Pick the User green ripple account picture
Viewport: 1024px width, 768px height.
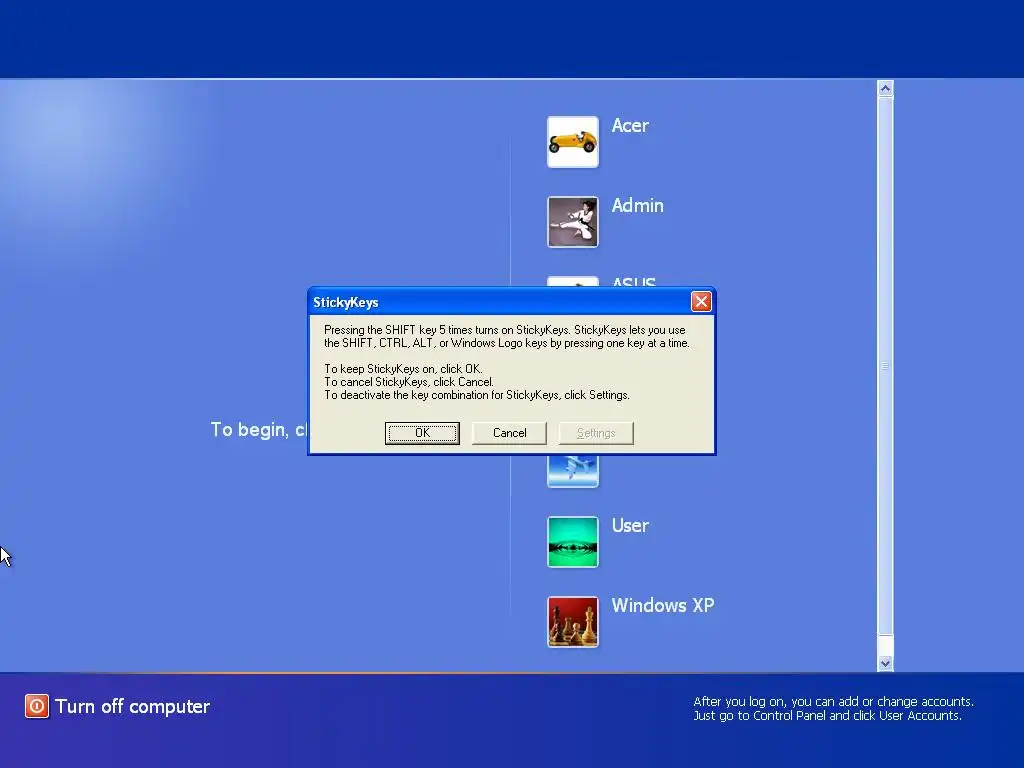pyautogui.click(x=573, y=542)
